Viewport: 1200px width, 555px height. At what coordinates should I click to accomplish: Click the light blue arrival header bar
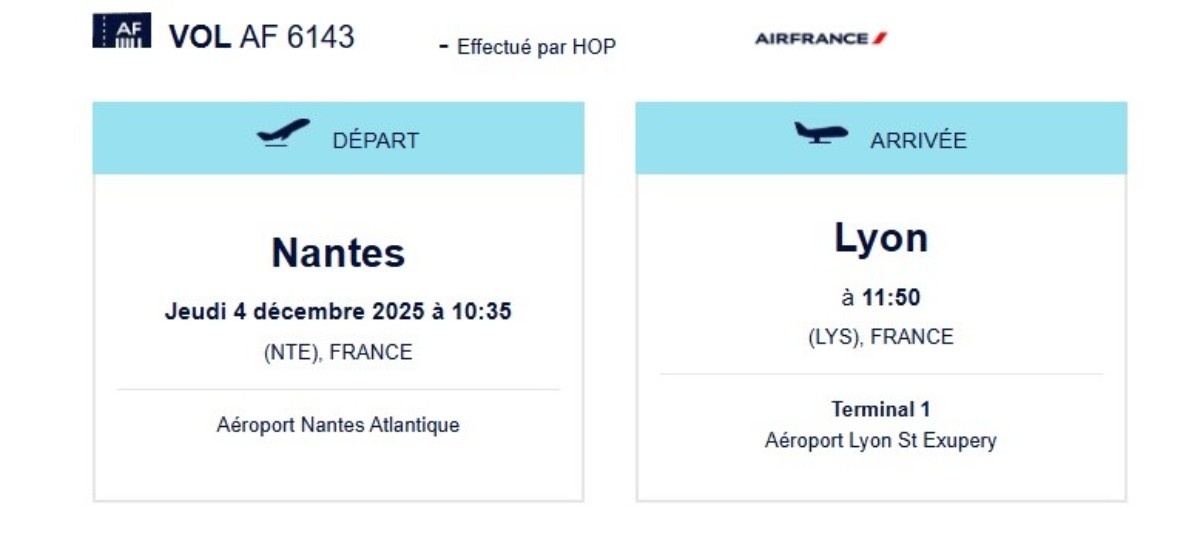point(881,138)
